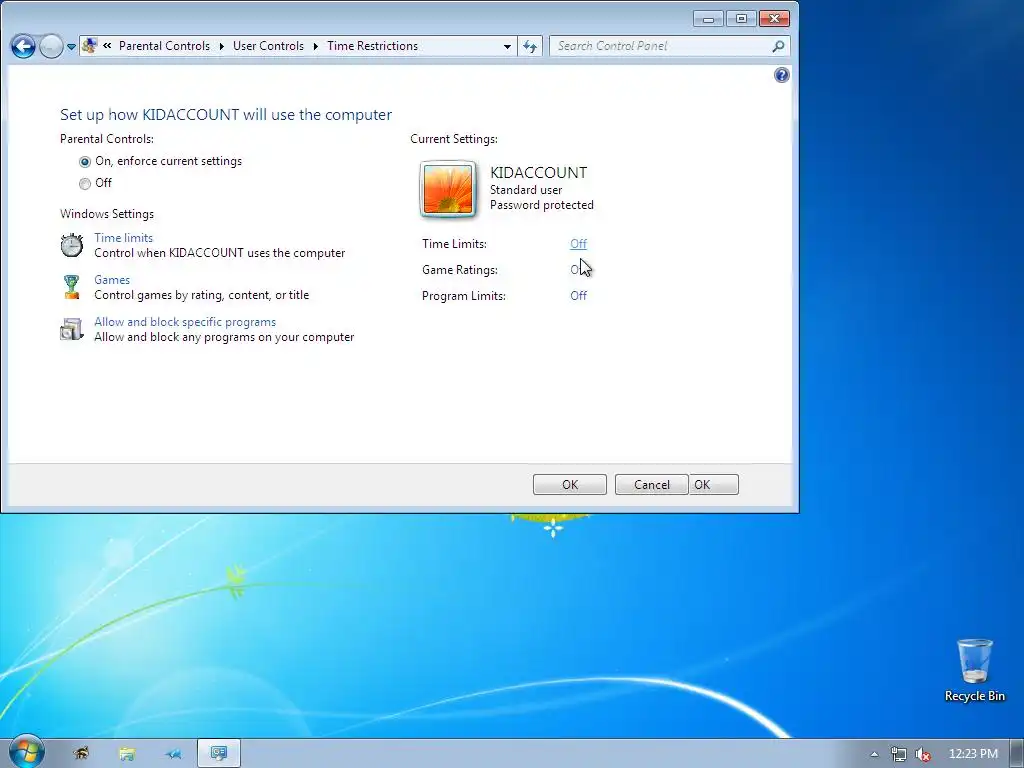Maximize the Parental Controls window
This screenshot has height=768, width=1024.
coord(741,19)
